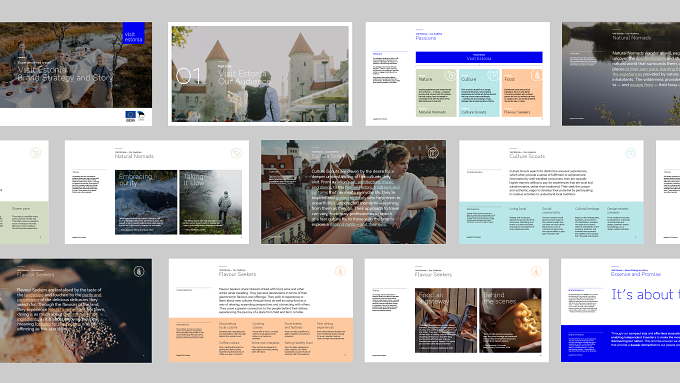Click the circular icon on Culture Scouts photo
Image resolution: width=680 pixels, height=383 pixels.
click(x=433, y=153)
